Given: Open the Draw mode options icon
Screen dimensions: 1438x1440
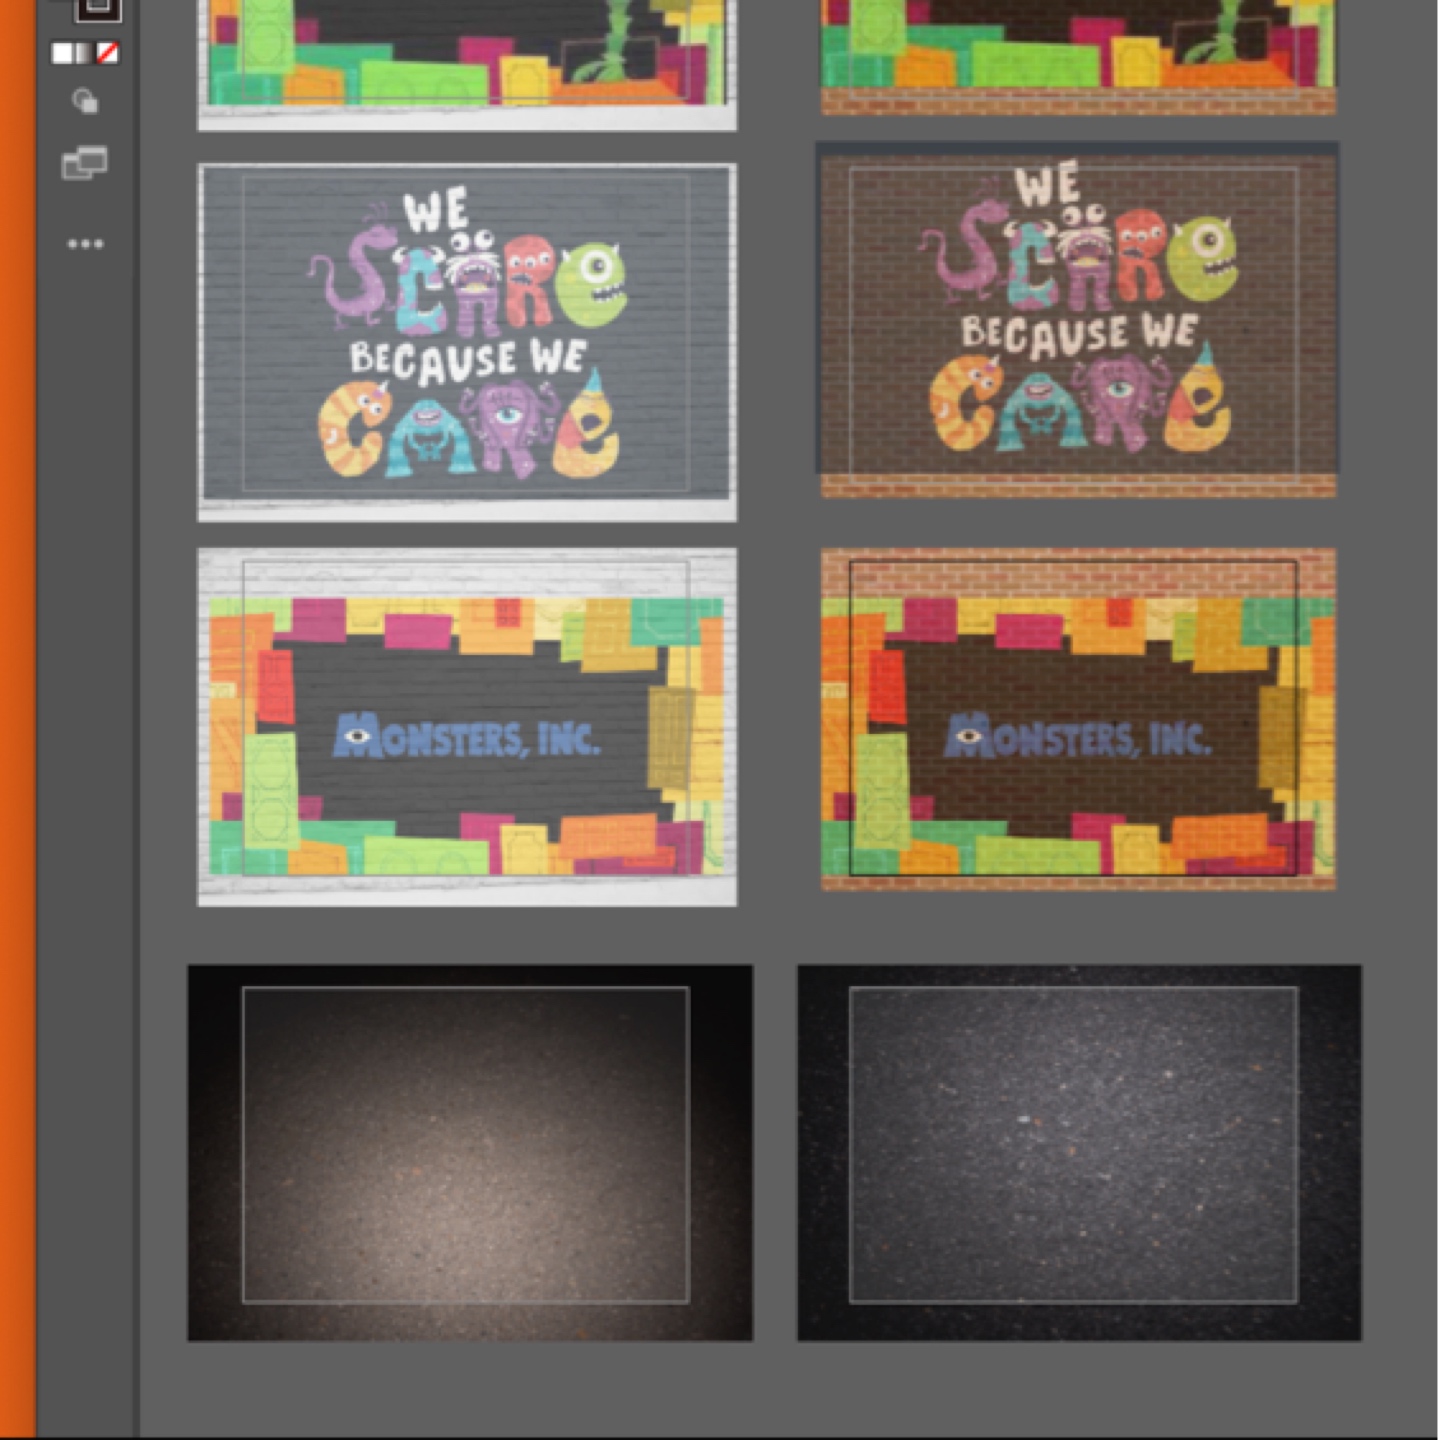Looking at the screenshot, I should coord(85,101).
